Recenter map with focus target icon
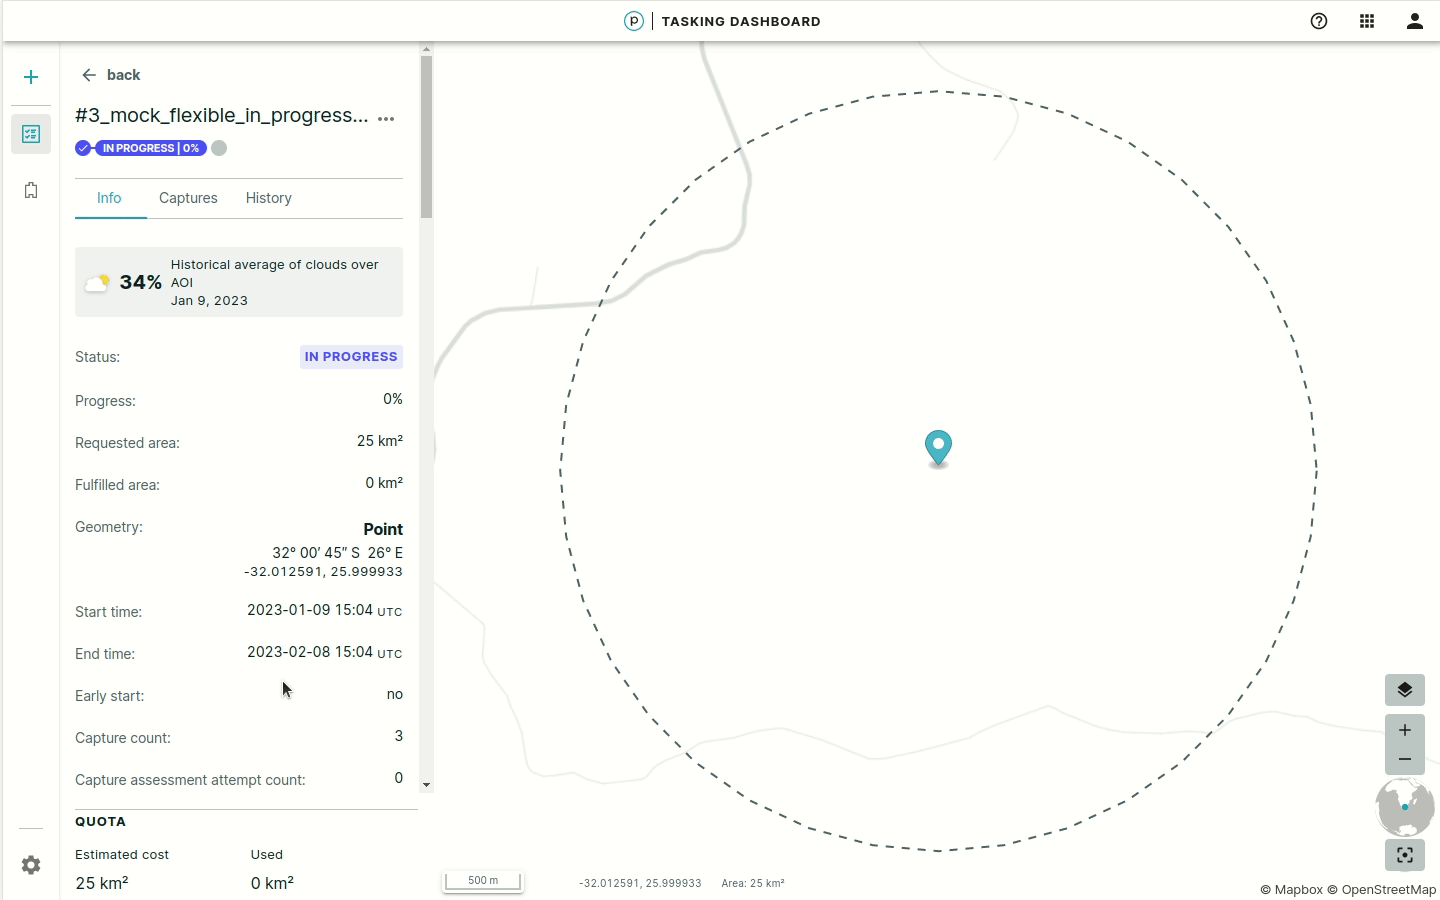This screenshot has height=900, width=1440. pyautogui.click(x=1405, y=855)
